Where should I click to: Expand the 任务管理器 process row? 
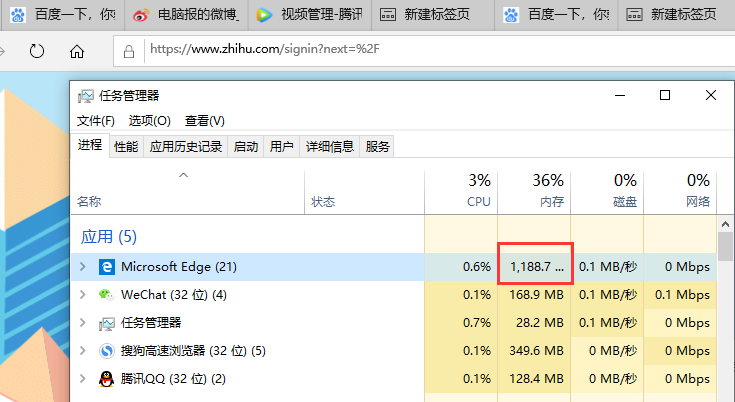point(83,323)
